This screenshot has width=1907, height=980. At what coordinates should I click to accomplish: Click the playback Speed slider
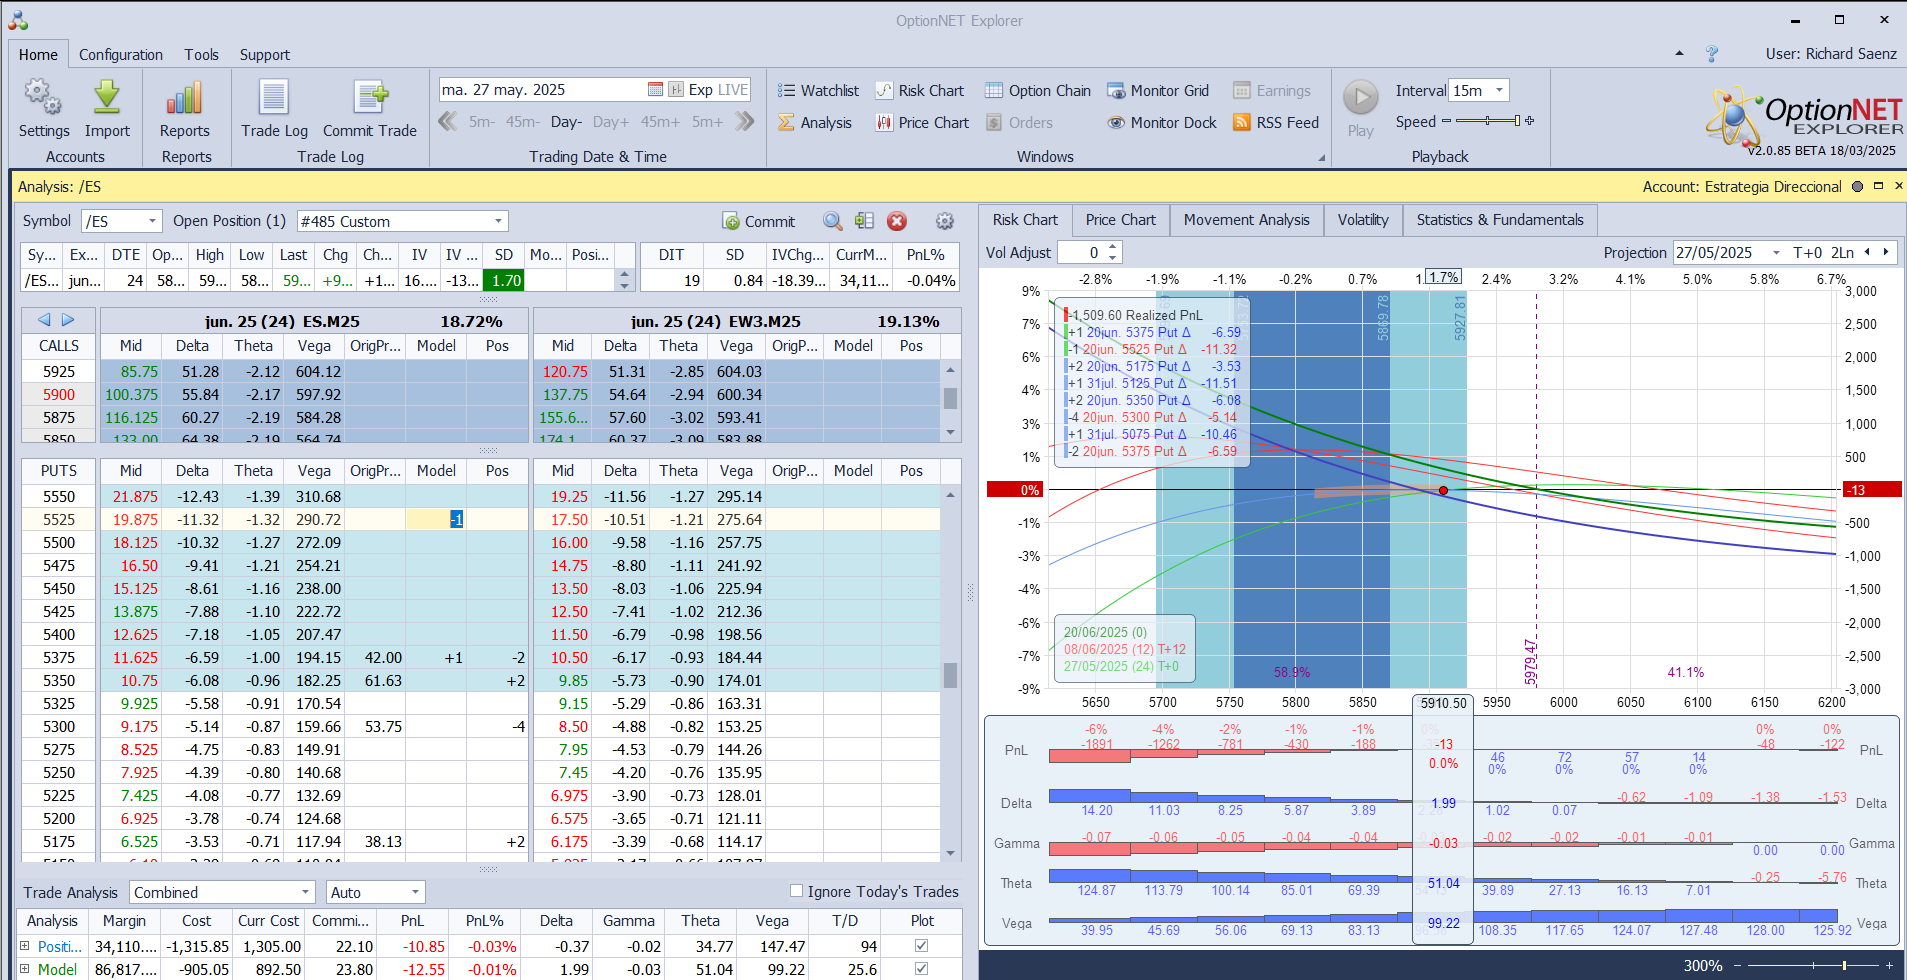coord(1487,121)
